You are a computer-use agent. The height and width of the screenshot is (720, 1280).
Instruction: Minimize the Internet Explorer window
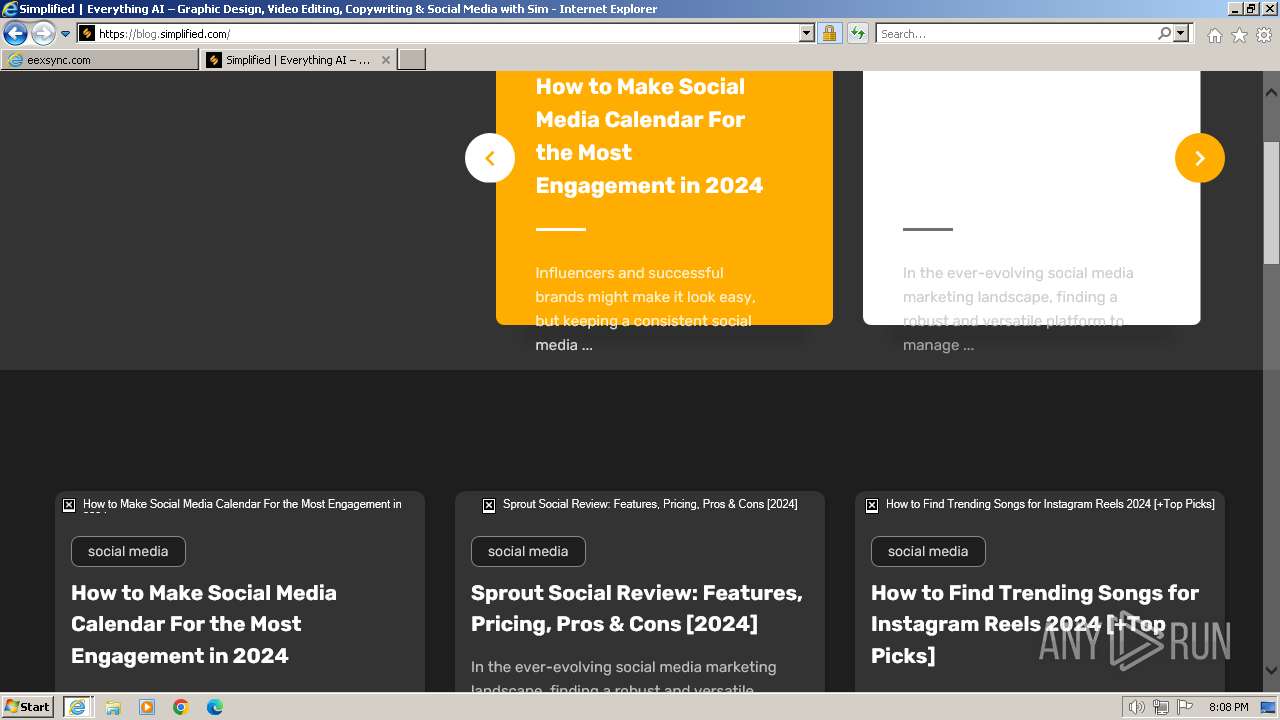pos(1234,9)
